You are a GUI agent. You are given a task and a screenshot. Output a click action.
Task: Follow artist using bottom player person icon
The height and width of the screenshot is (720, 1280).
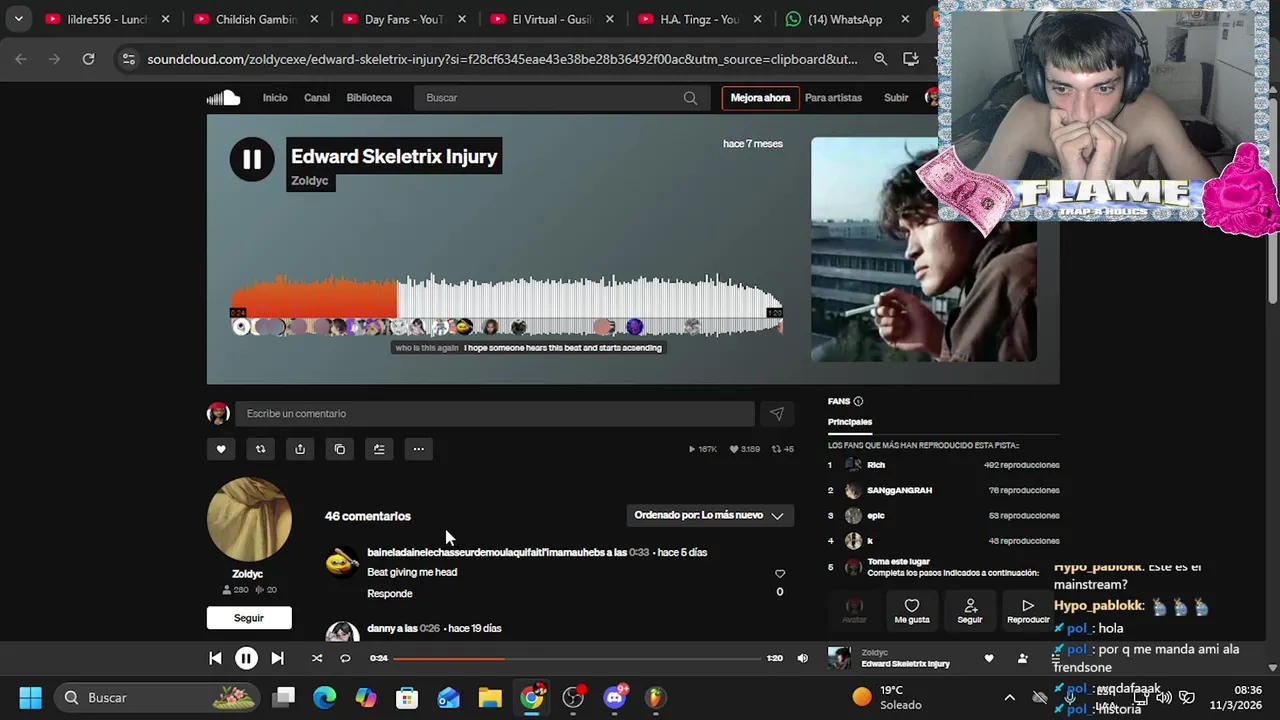coord(1022,658)
